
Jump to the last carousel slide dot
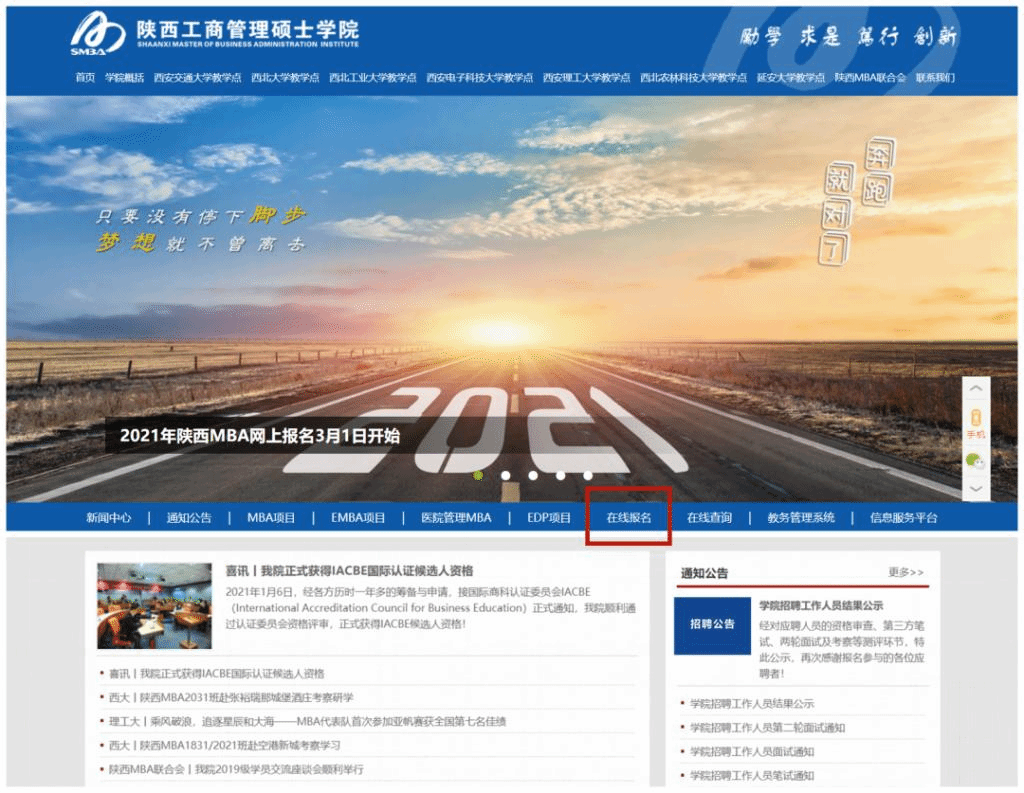point(588,476)
